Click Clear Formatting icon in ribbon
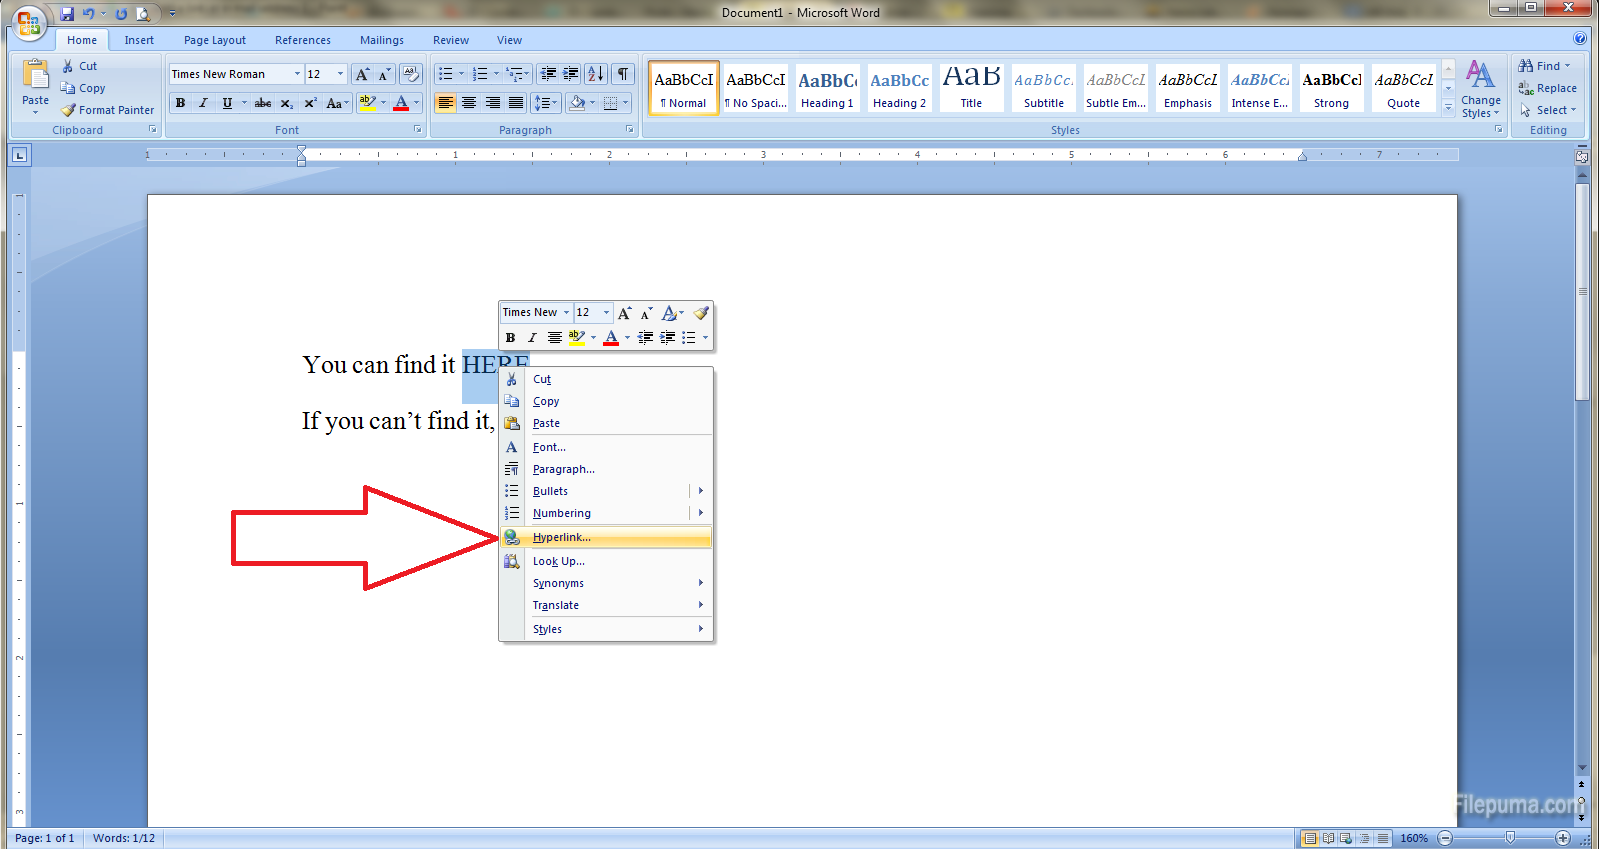 pyautogui.click(x=410, y=74)
